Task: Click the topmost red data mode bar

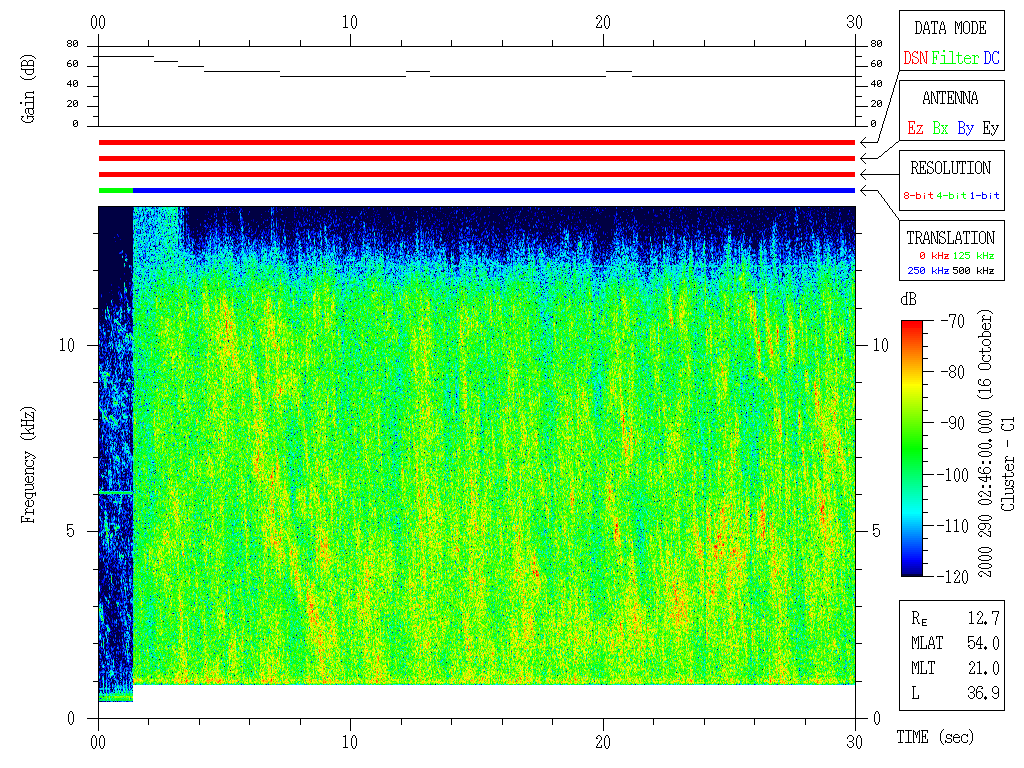Action: [477, 142]
